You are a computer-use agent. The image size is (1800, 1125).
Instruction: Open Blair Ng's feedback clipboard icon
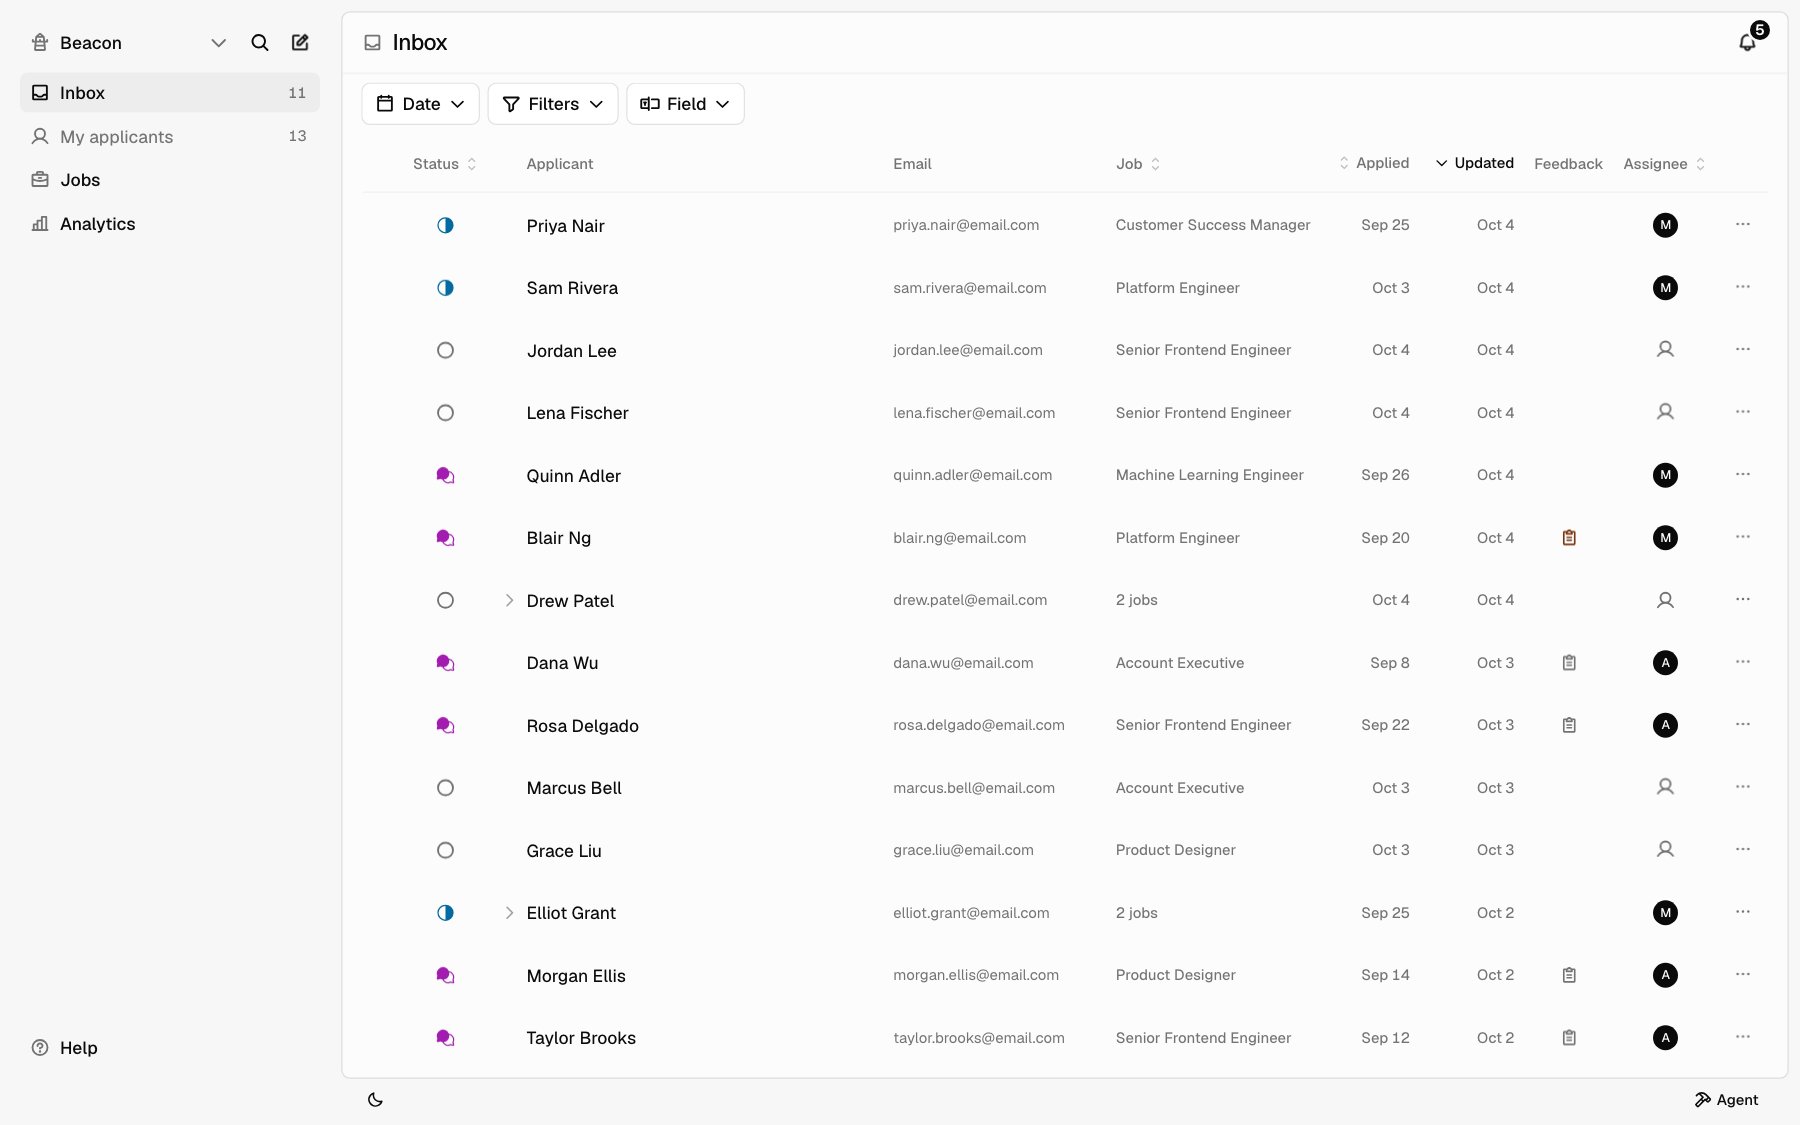[1569, 538]
